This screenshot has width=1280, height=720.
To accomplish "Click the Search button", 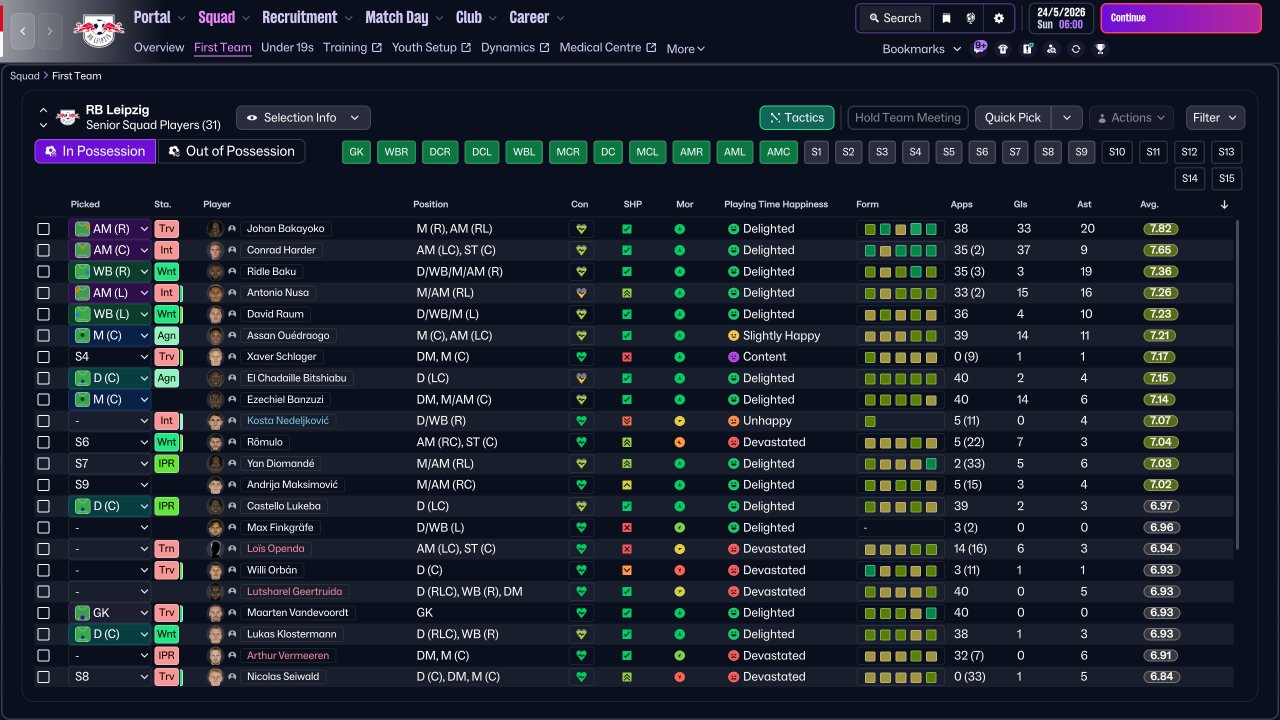I will (x=894, y=18).
